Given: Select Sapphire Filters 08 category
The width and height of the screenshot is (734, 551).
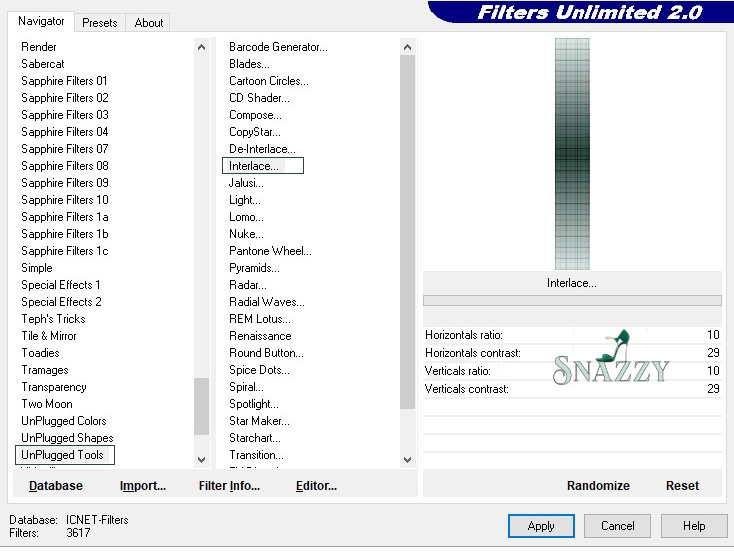Looking at the screenshot, I should [x=65, y=166].
